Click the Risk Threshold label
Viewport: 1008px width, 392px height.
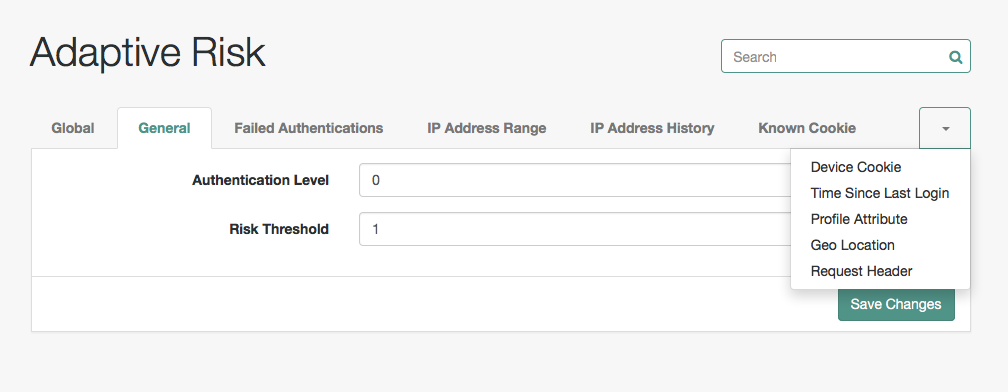(x=279, y=229)
